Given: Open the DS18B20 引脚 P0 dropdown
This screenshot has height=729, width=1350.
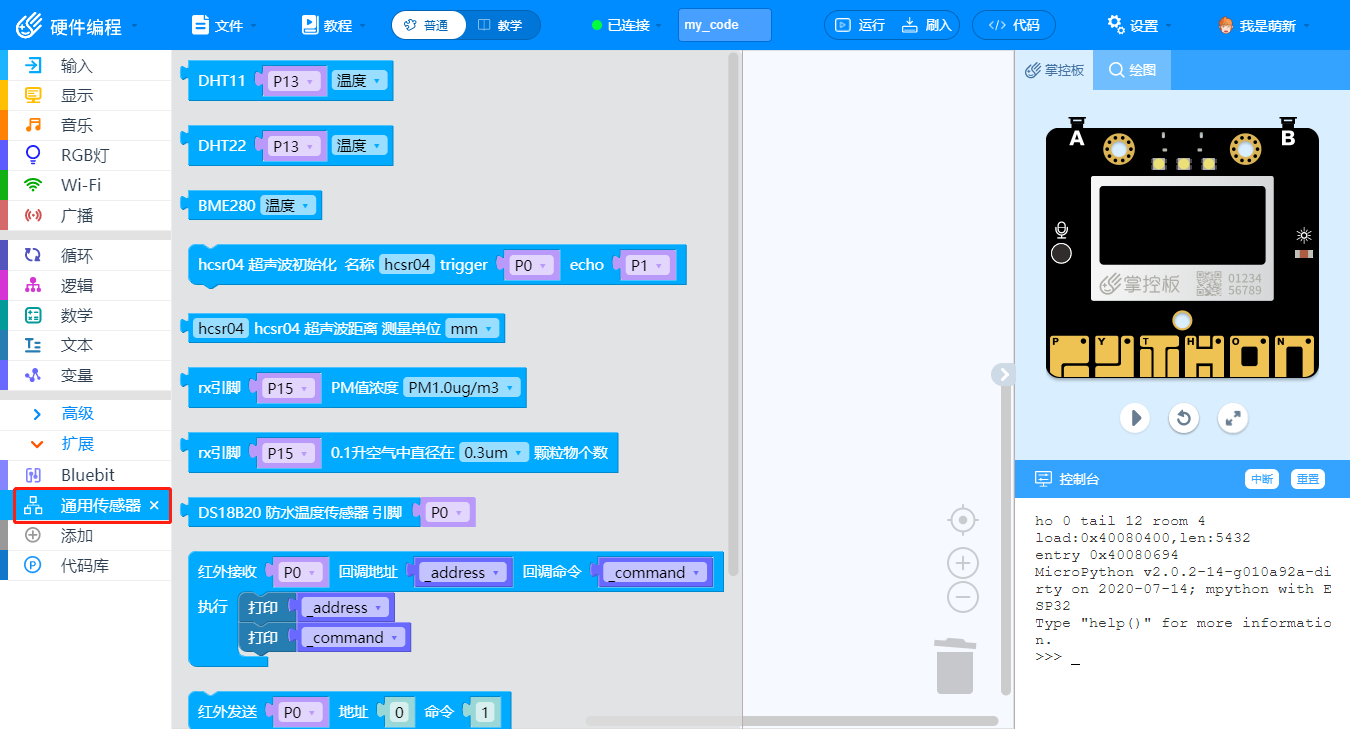Looking at the screenshot, I should [x=447, y=513].
